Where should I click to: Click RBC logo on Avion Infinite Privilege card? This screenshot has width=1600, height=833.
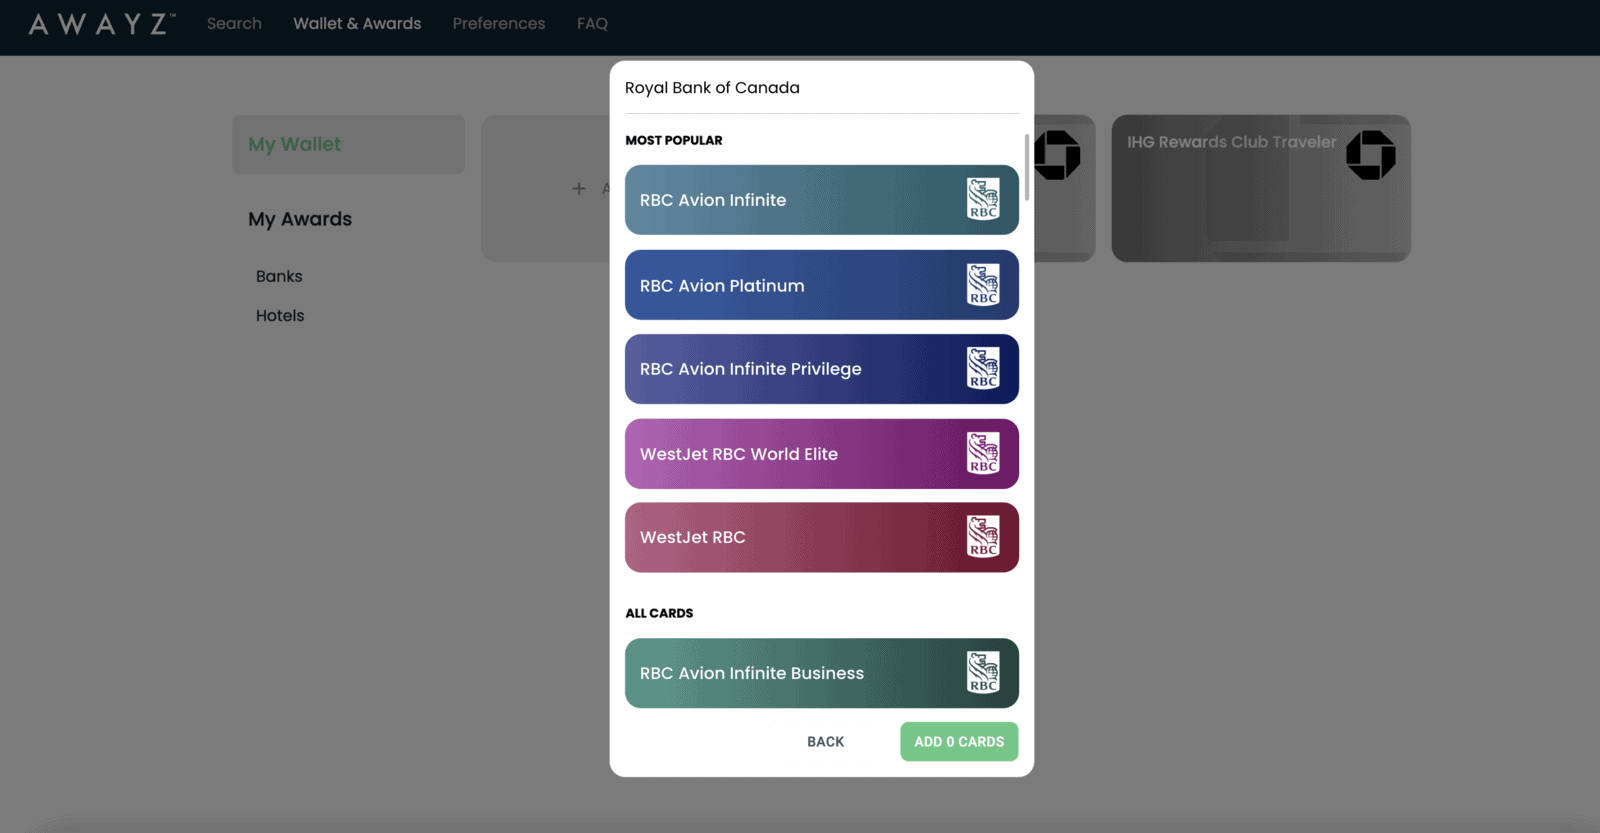click(983, 368)
